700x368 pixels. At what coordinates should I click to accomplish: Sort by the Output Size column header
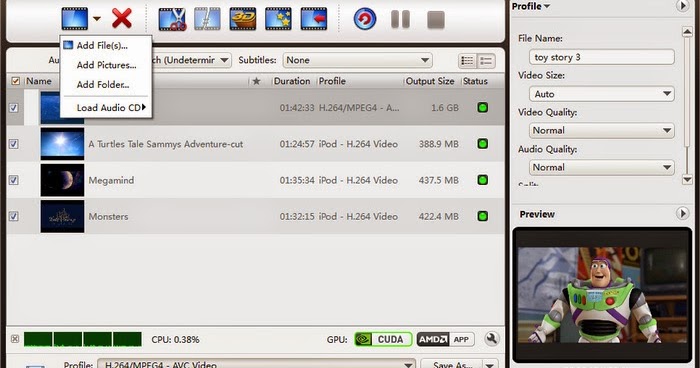(x=430, y=81)
